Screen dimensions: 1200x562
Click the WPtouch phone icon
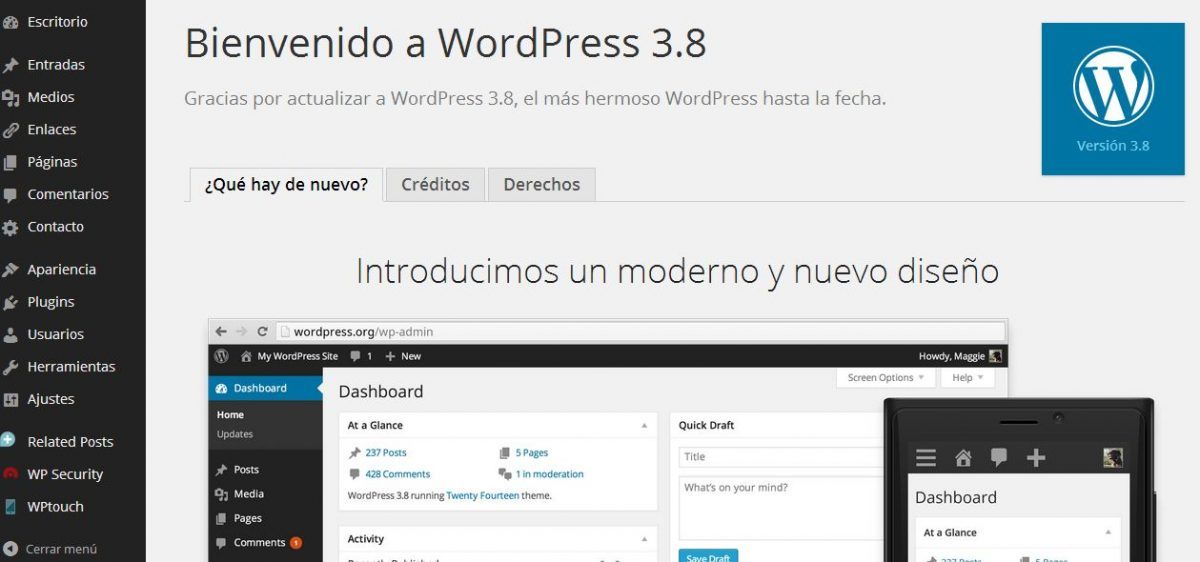pyautogui.click(x=10, y=506)
